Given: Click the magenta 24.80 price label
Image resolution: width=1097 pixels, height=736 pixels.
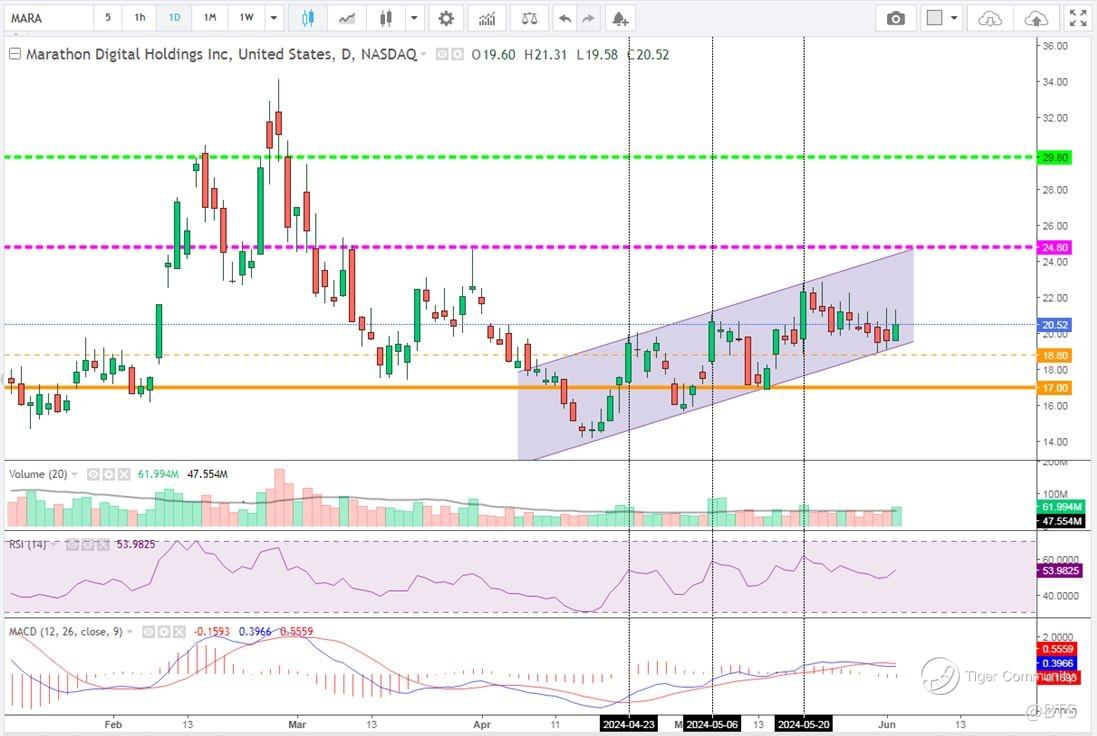Looking at the screenshot, I should 1055,248.
